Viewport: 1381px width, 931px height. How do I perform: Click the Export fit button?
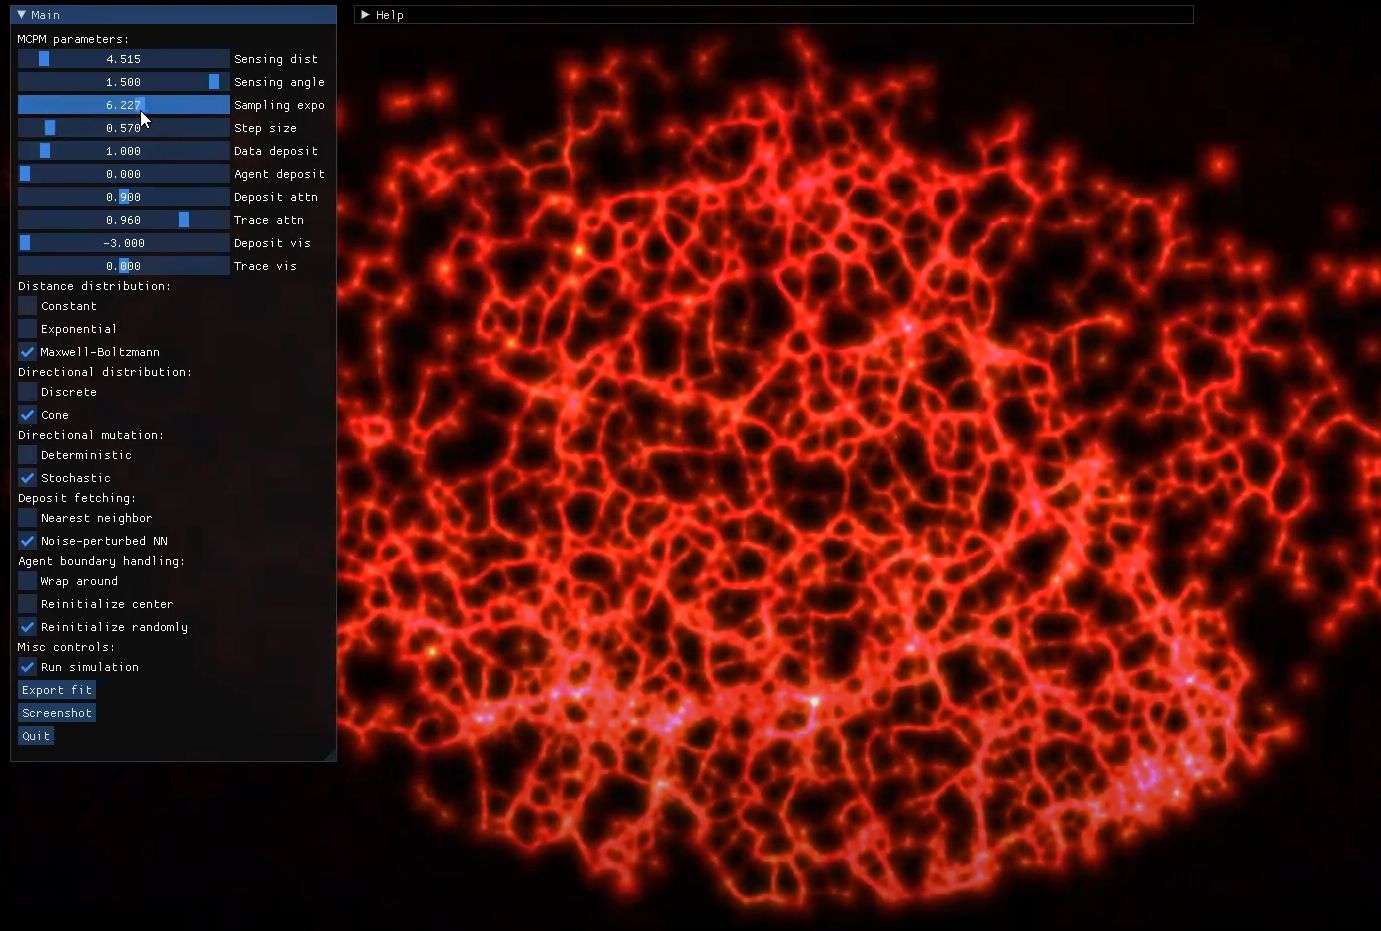click(57, 690)
